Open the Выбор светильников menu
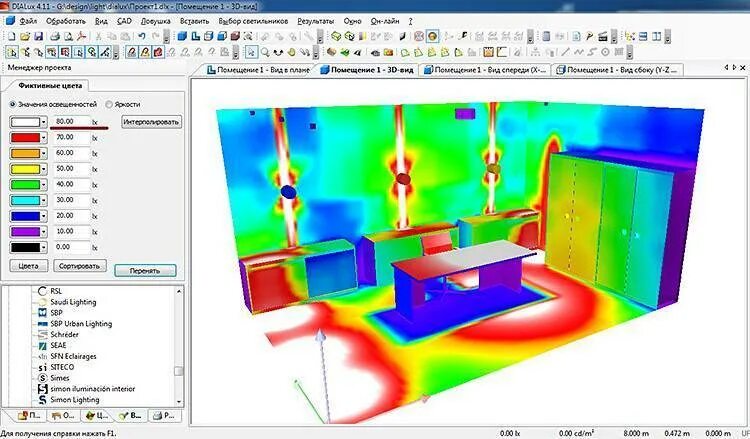The image size is (750, 439). (253, 22)
